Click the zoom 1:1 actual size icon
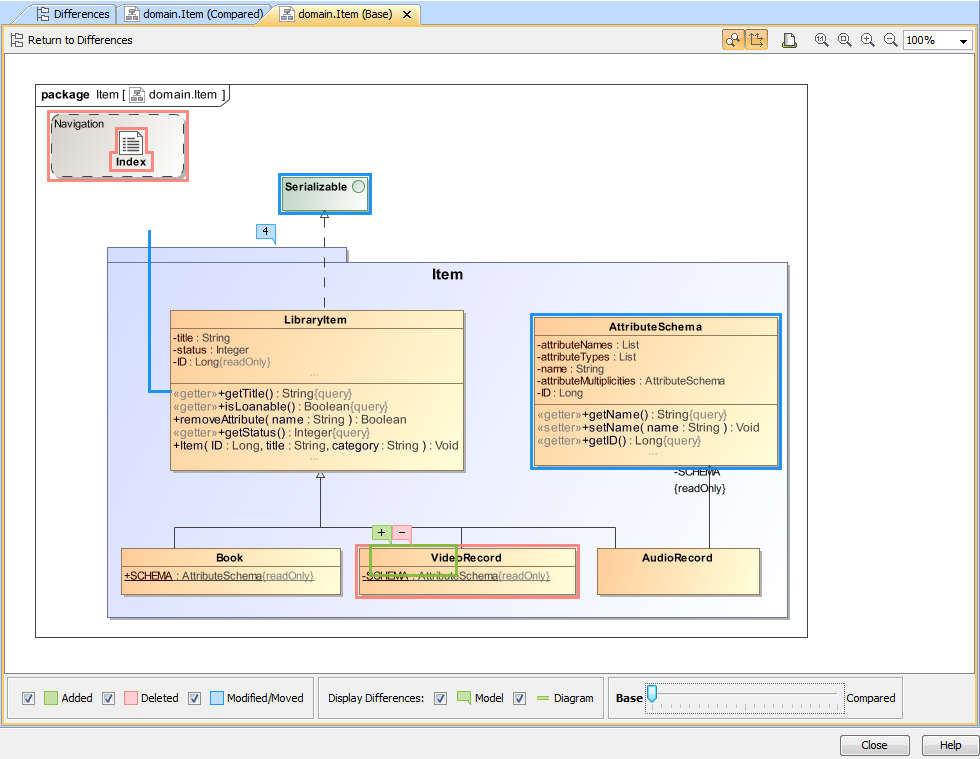Image resolution: width=980 pixels, height=759 pixels. pyautogui.click(x=821, y=39)
